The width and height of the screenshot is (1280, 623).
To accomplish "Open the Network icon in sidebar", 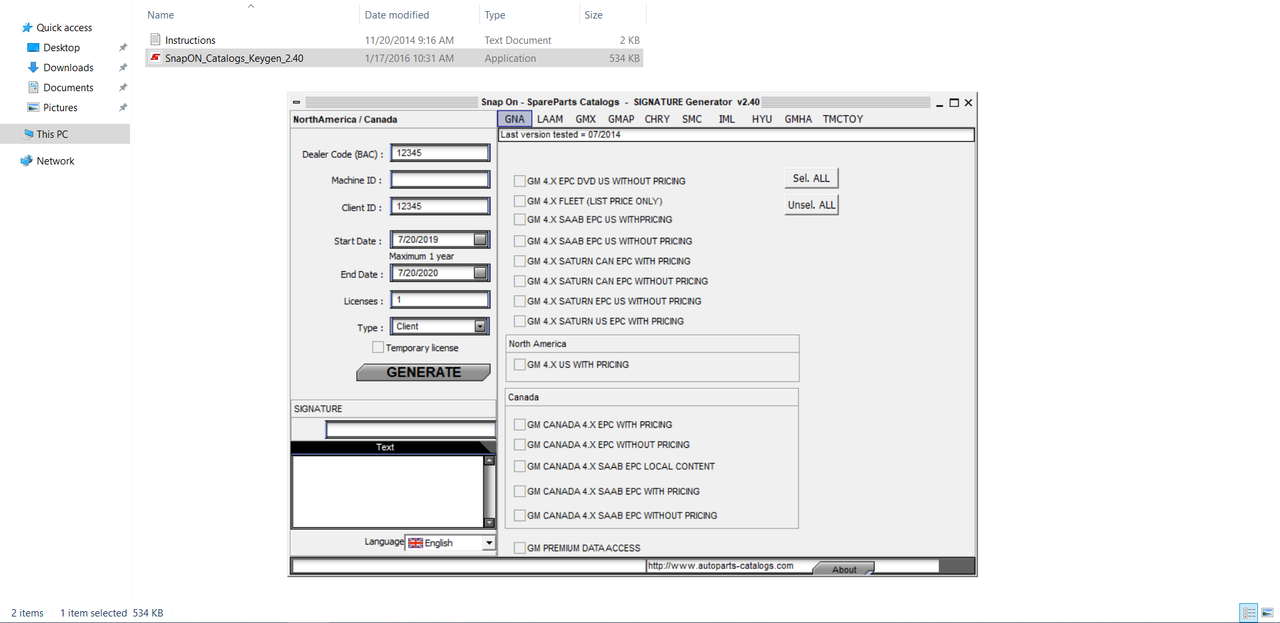I will 27,161.
